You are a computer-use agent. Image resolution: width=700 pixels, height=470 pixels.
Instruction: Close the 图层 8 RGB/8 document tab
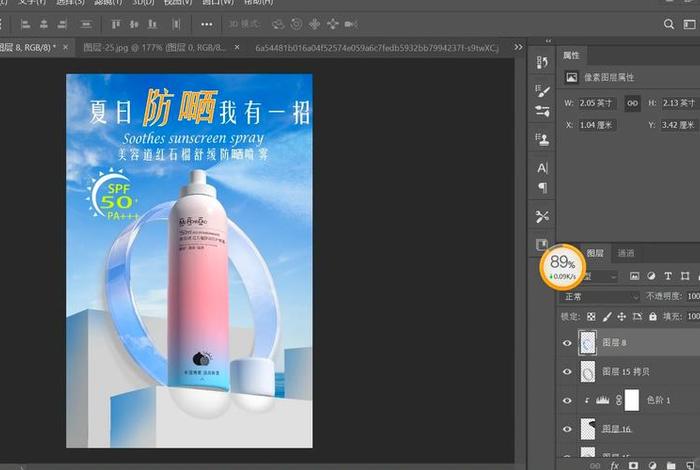point(66,47)
